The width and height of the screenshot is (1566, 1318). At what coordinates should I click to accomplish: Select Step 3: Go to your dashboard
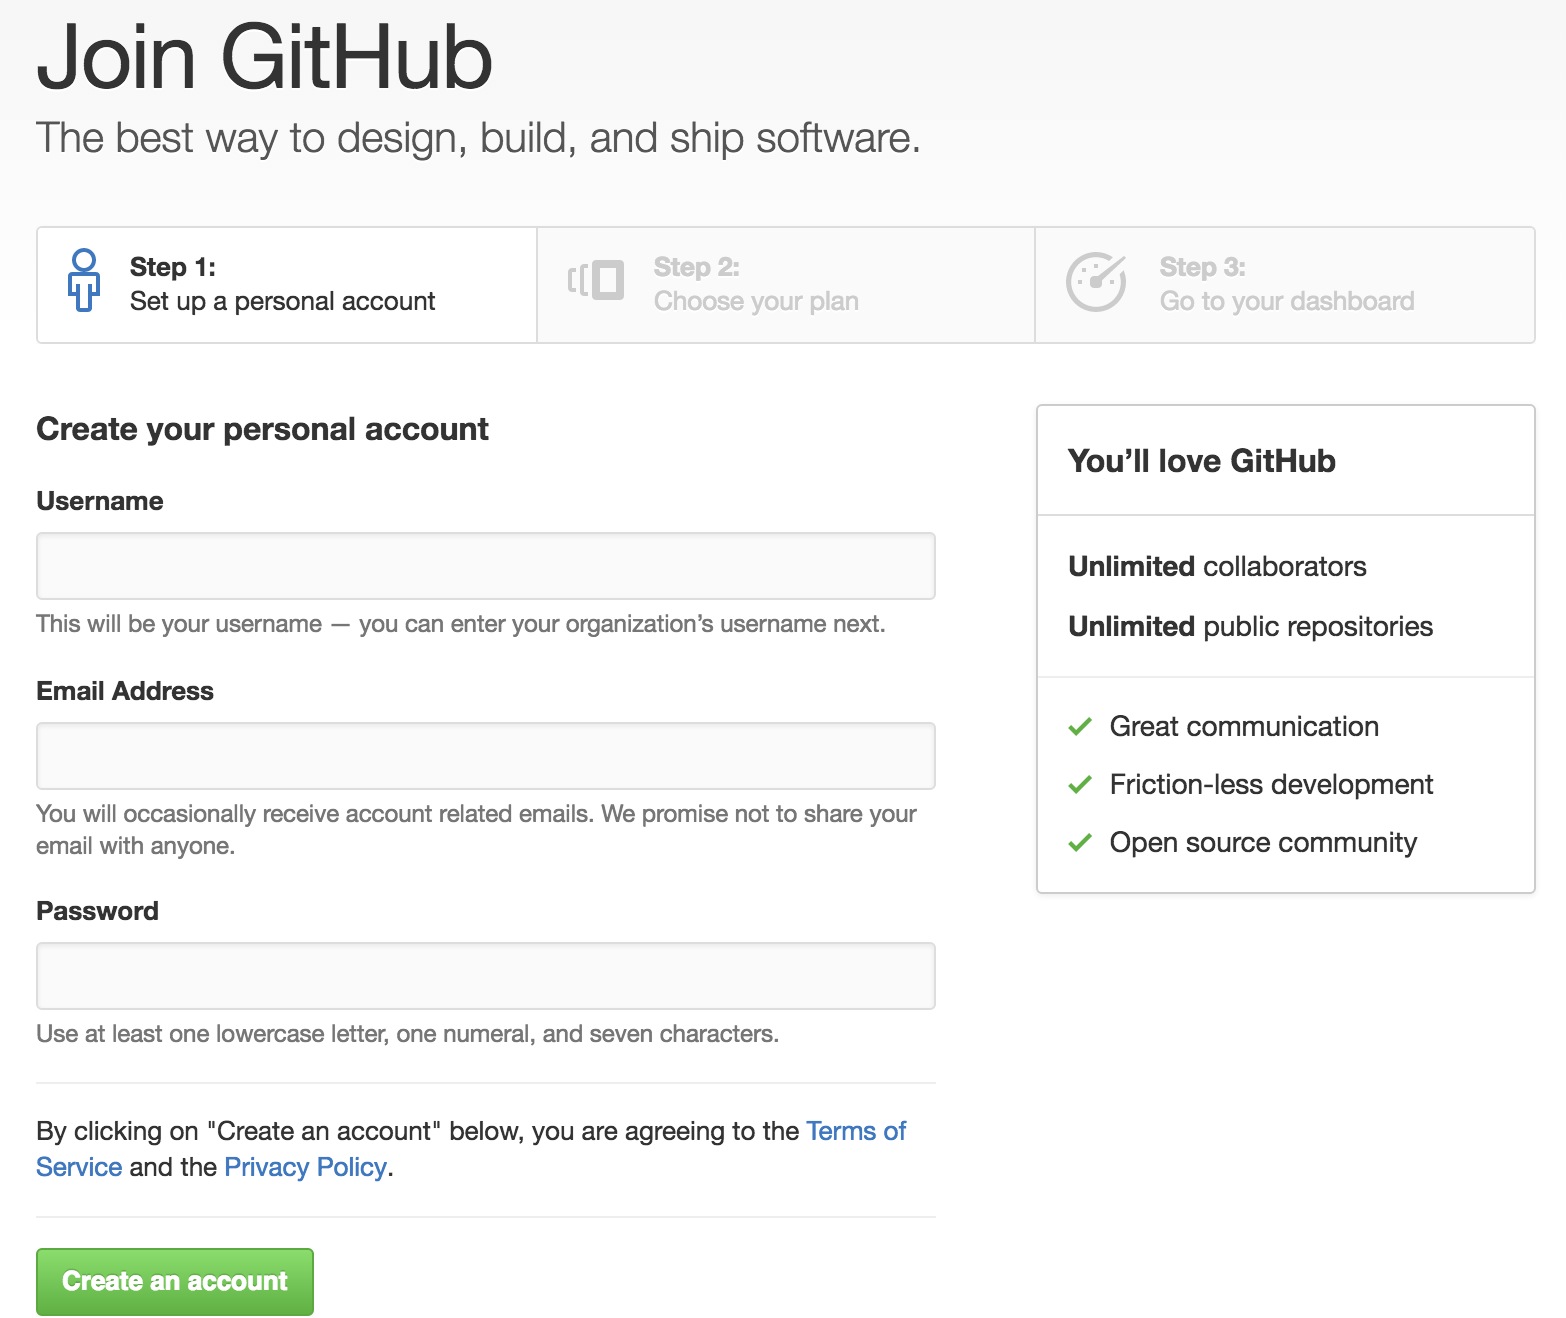1285,285
